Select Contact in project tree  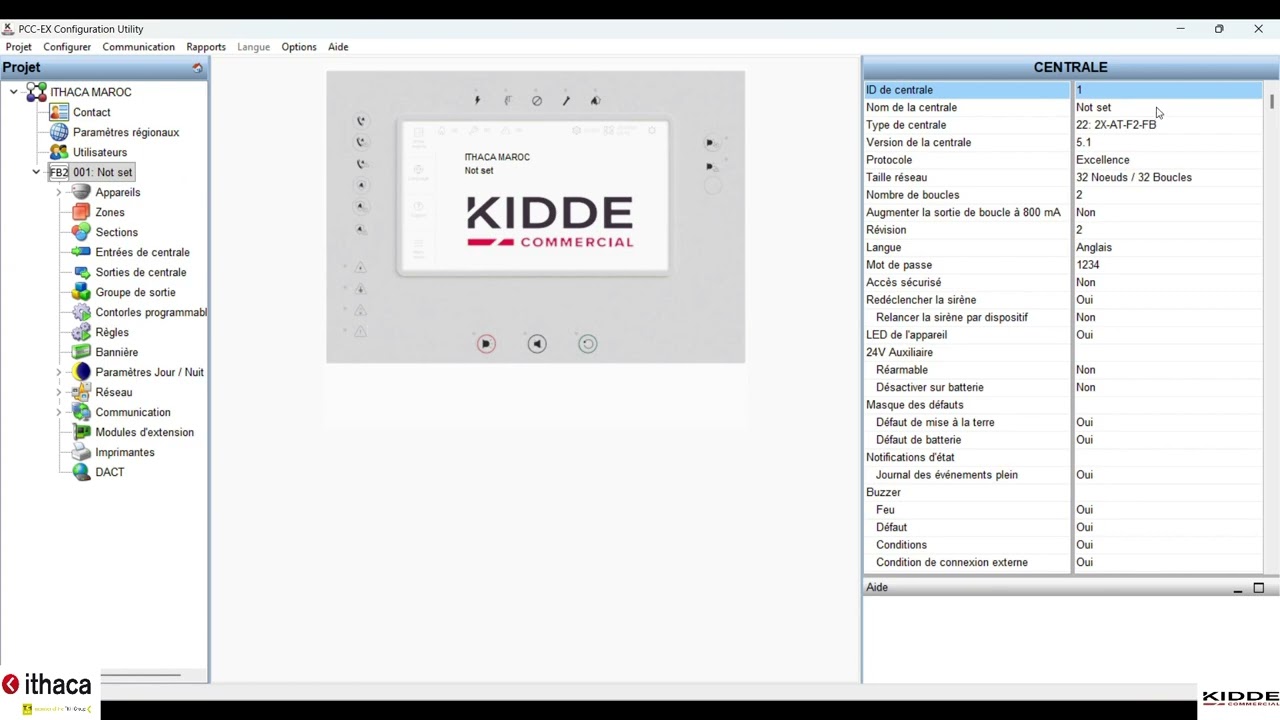point(91,112)
